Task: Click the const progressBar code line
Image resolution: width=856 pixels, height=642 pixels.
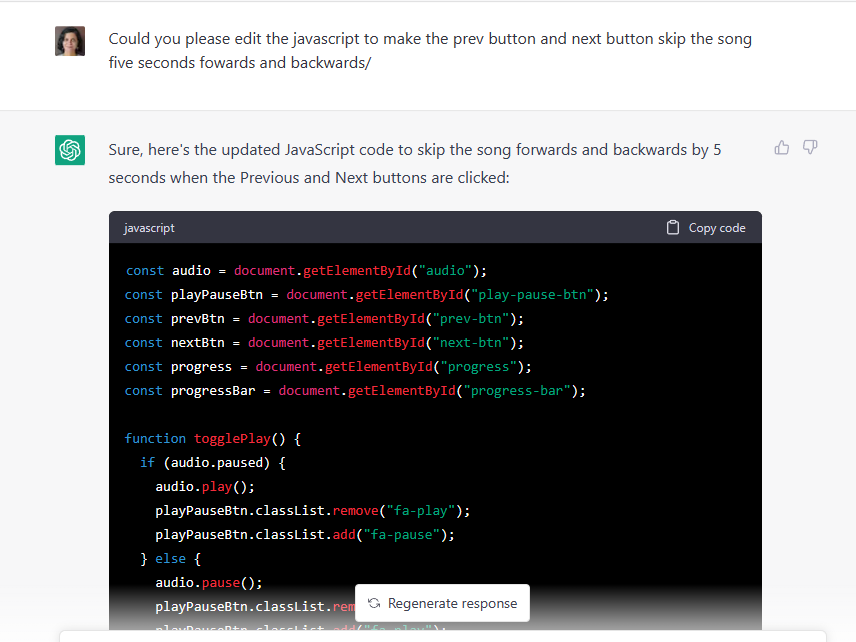Action: pyautogui.click(x=354, y=390)
